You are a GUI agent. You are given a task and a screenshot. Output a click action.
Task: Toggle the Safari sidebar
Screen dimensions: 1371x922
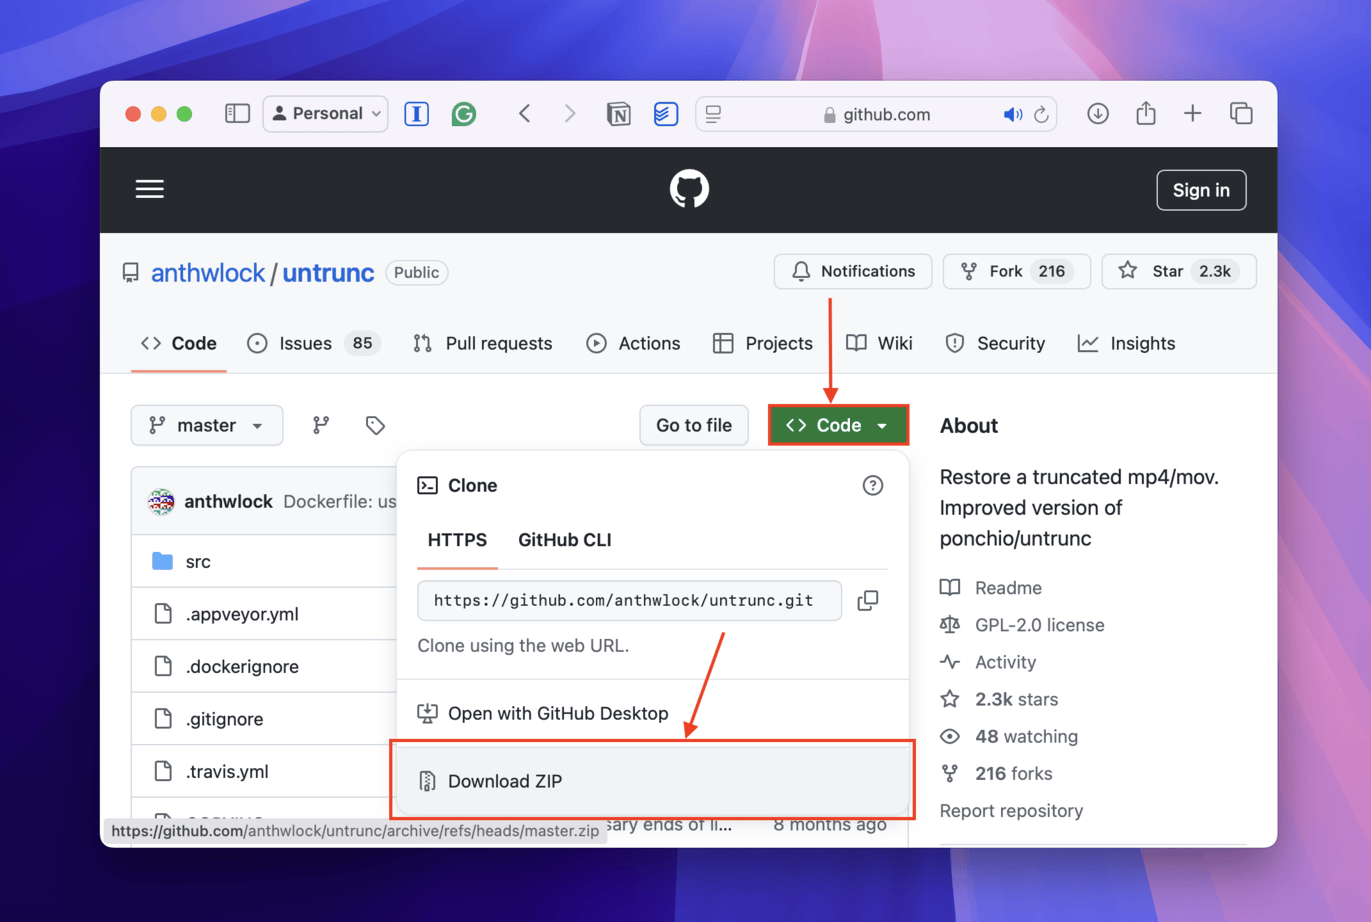pos(237,114)
